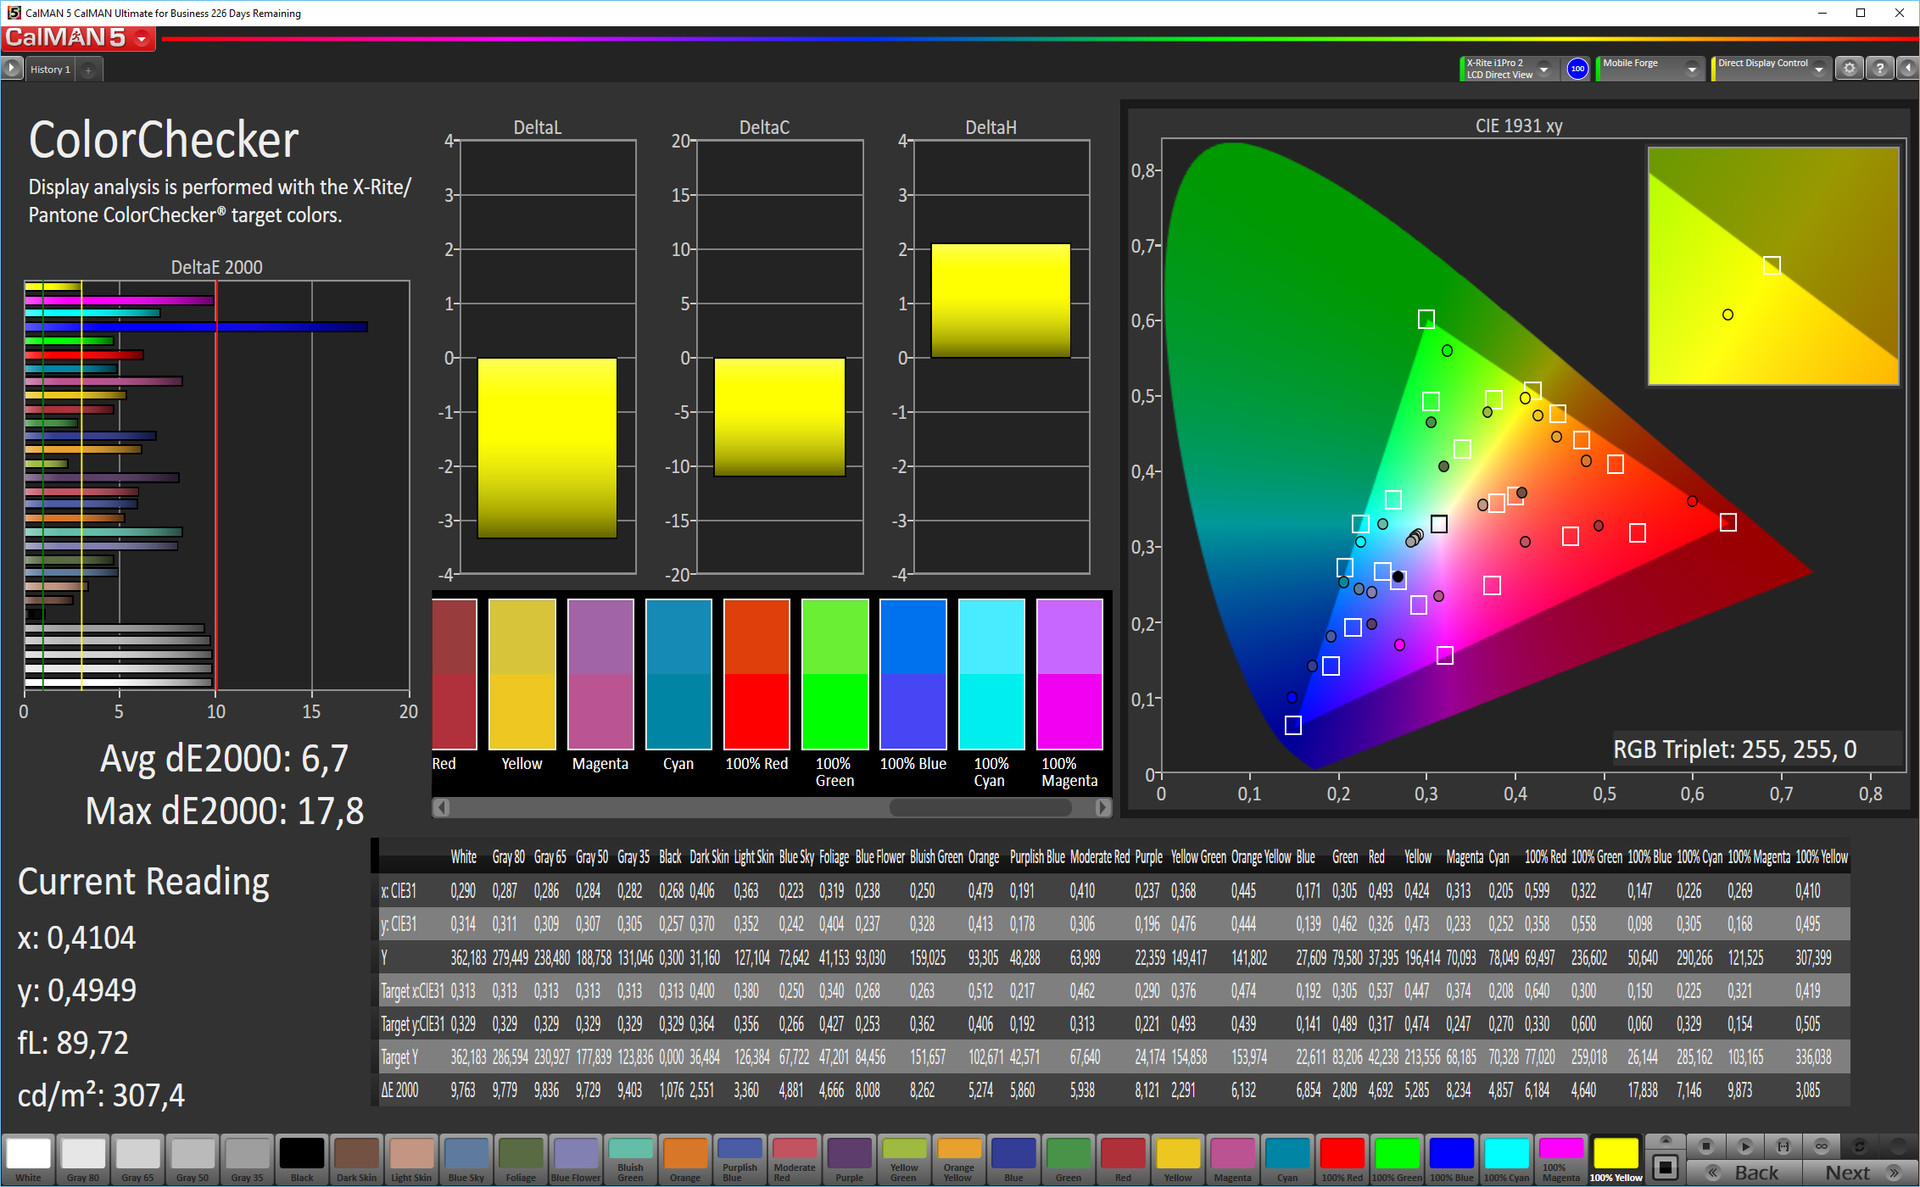The width and height of the screenshot is (1920, 1187).
Task: Expand the Direct Display Control dropdown
Action: point(1819,69)
